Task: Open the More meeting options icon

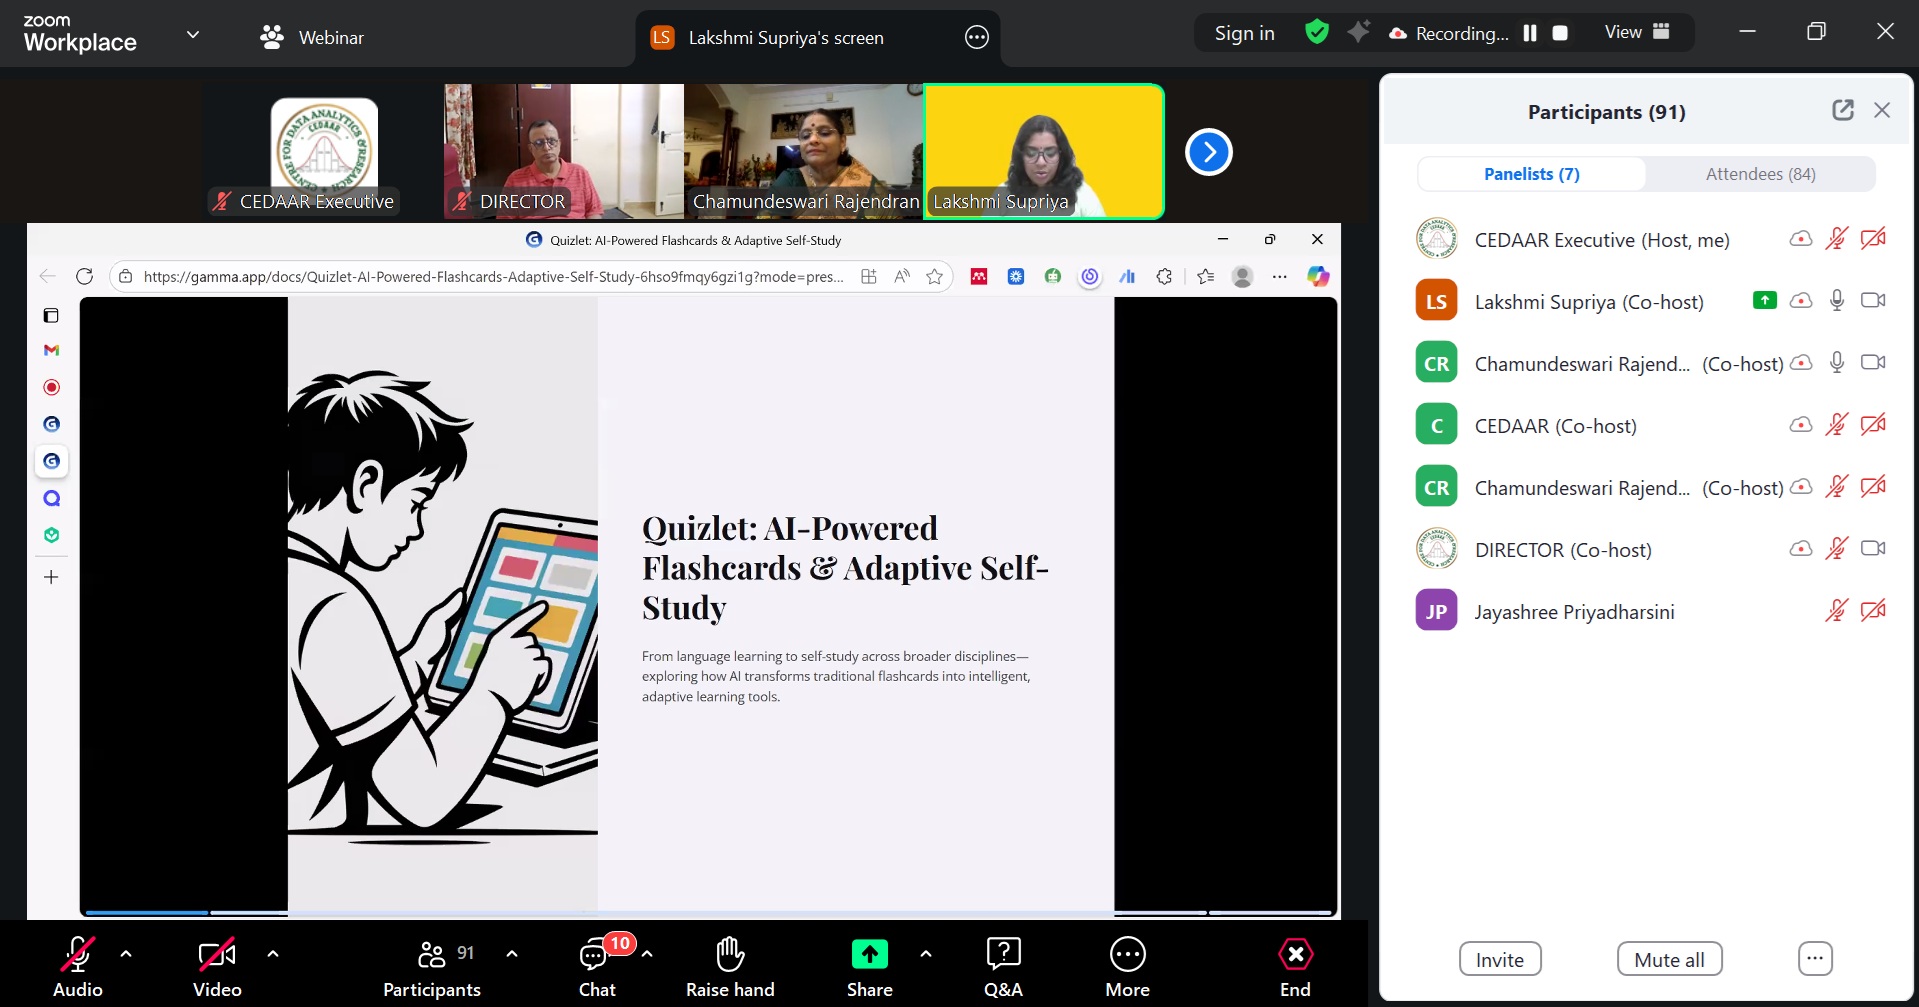Action: pos(1127,955)
